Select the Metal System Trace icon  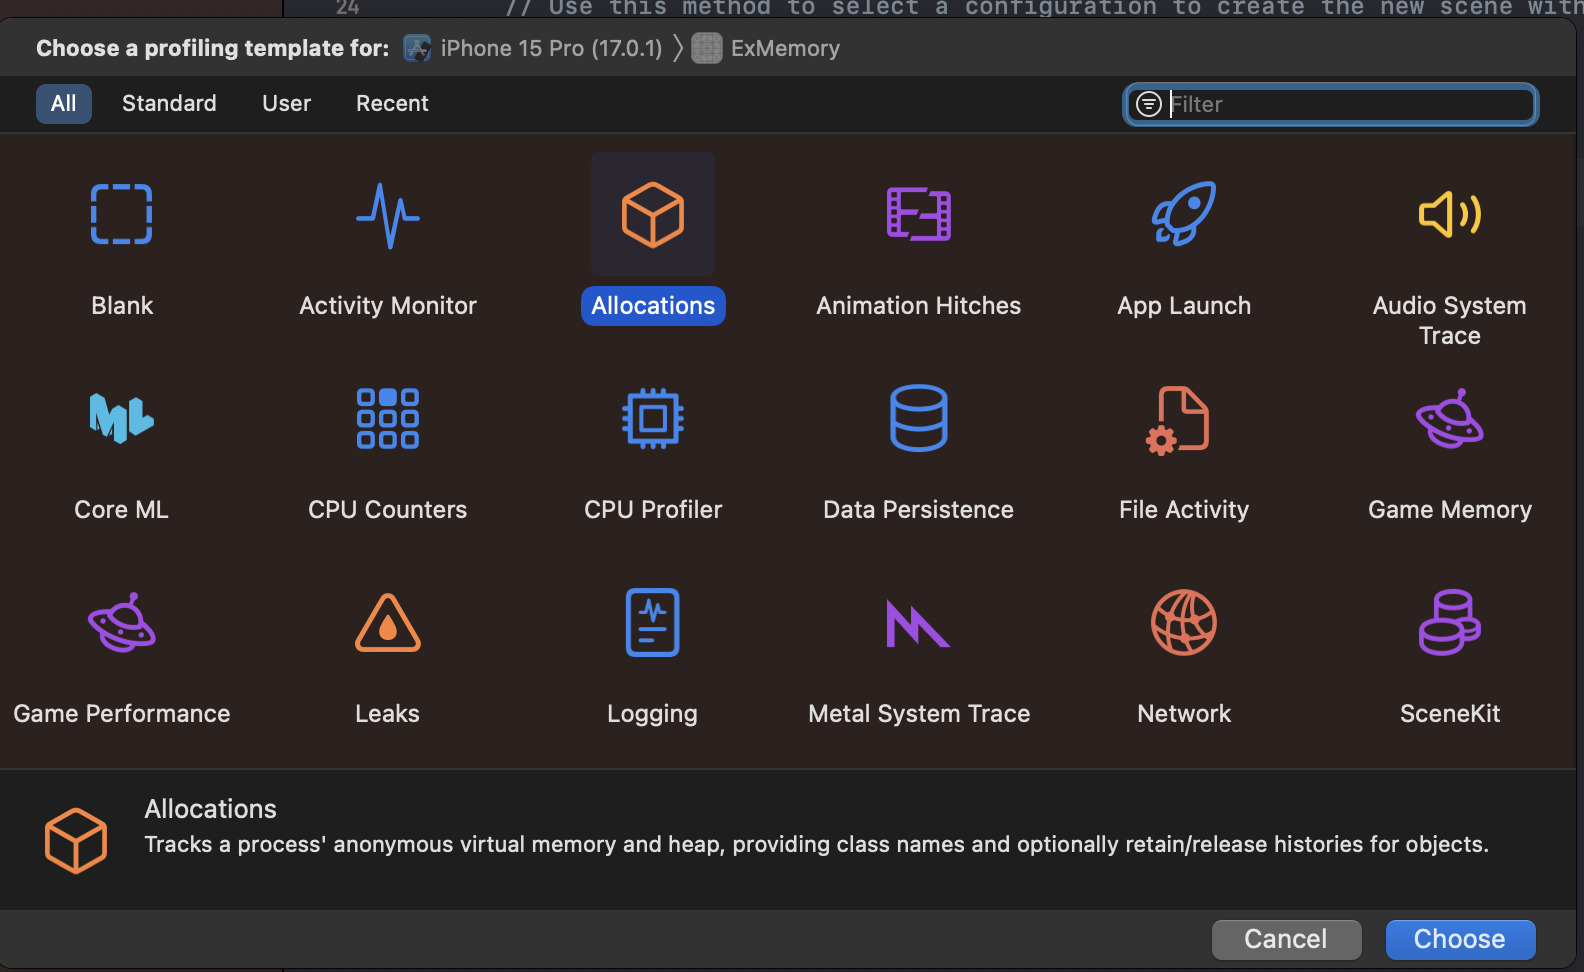[918, 623]
